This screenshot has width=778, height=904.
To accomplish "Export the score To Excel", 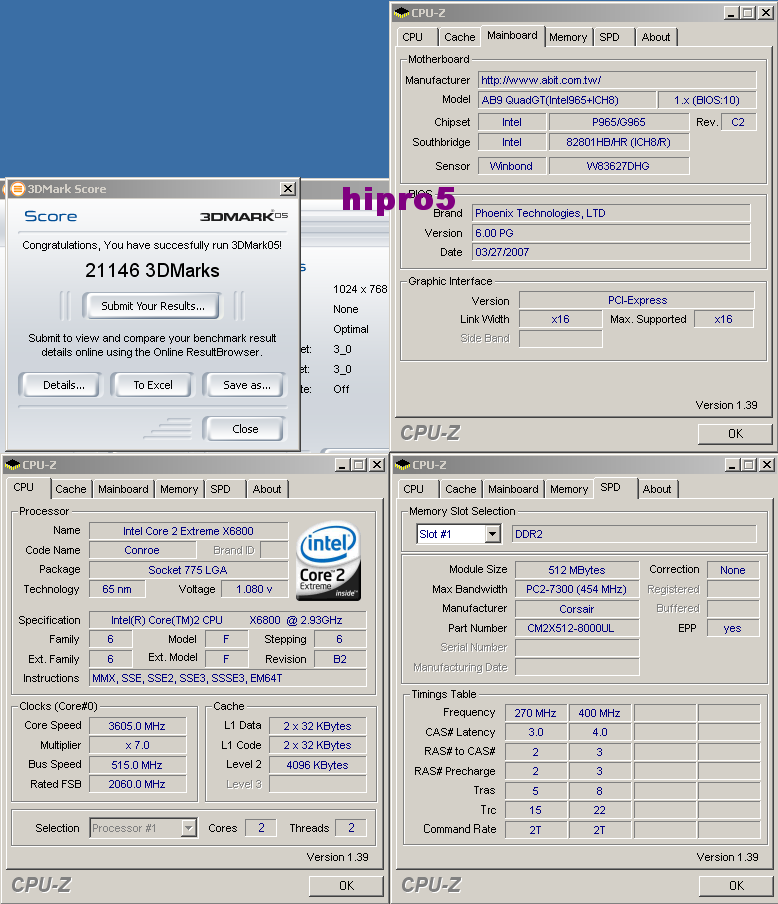I will 153,385.
